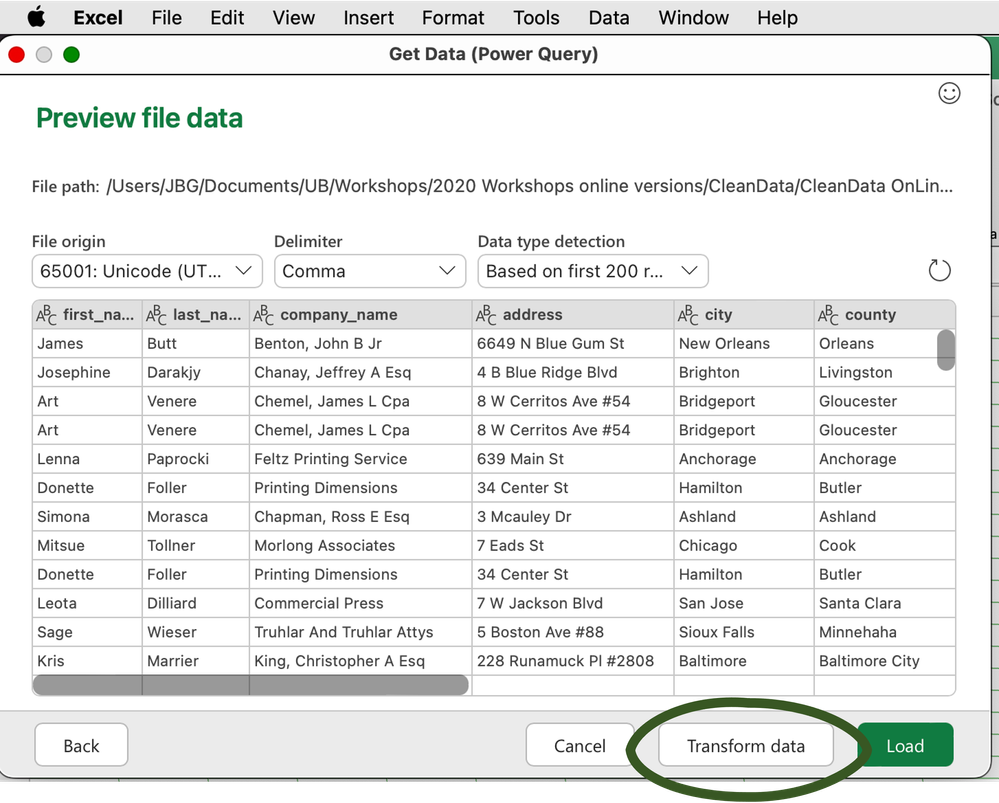Open the File origin dropdown

(147, 271)
